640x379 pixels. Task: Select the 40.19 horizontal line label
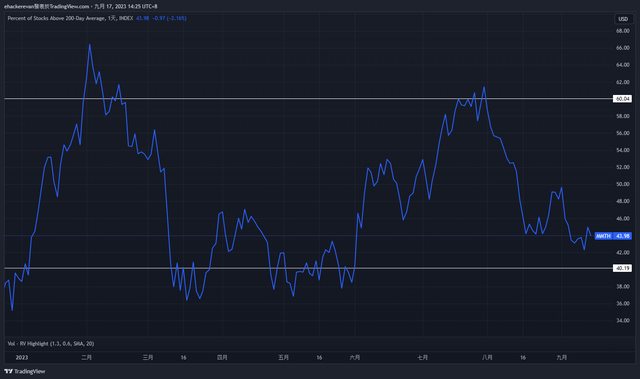(x=622, y=268)
